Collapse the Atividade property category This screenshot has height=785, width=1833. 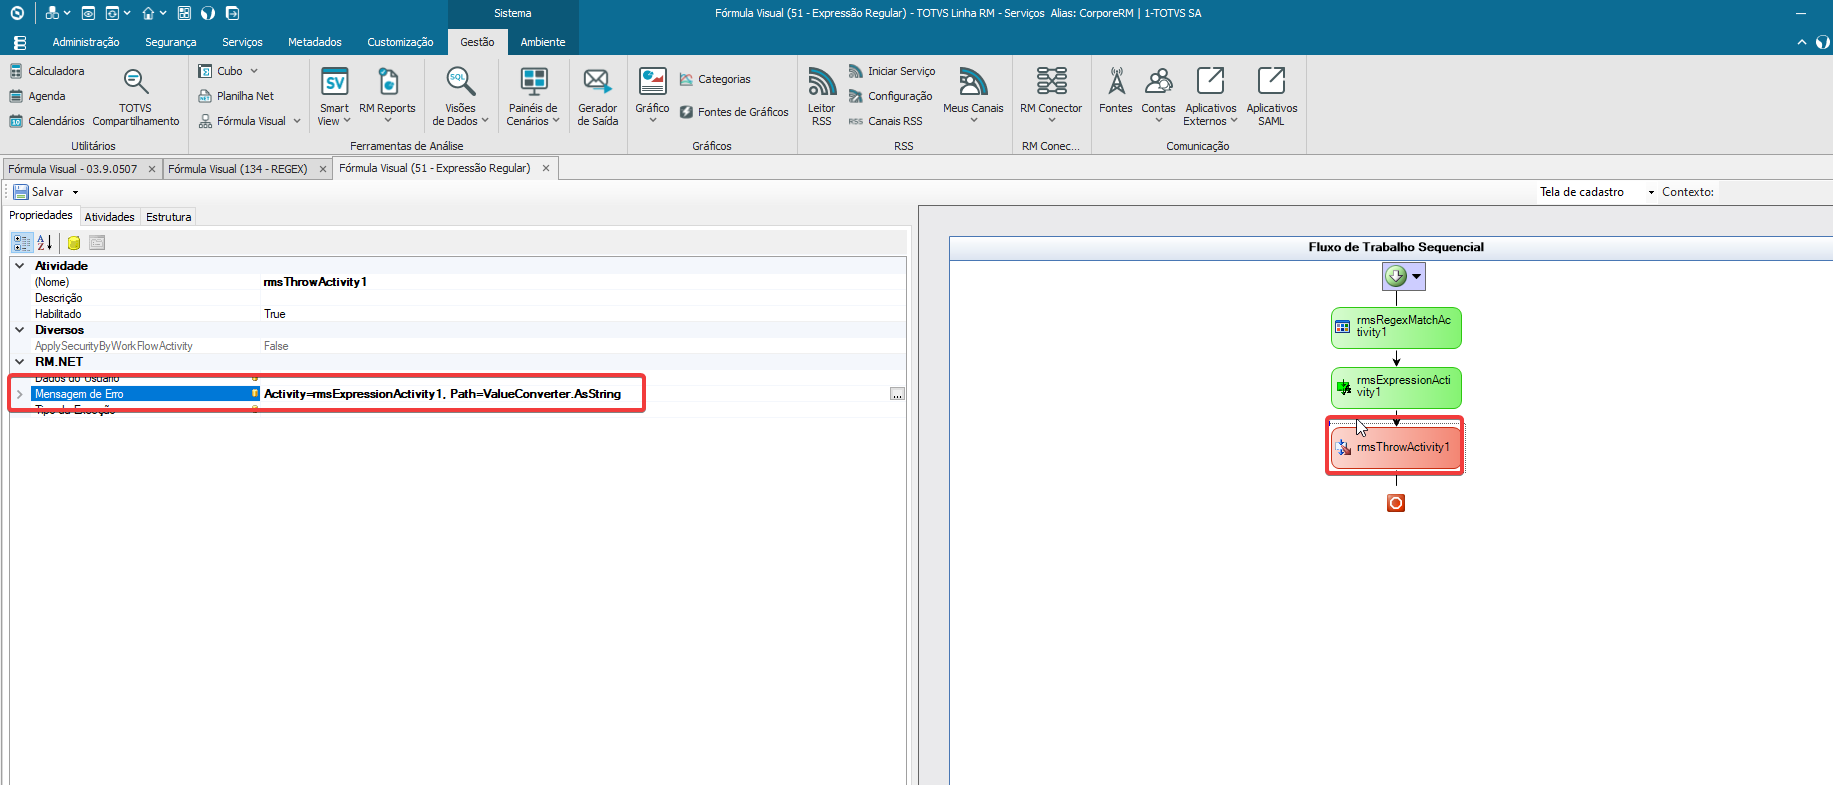(x=19, y=266)
